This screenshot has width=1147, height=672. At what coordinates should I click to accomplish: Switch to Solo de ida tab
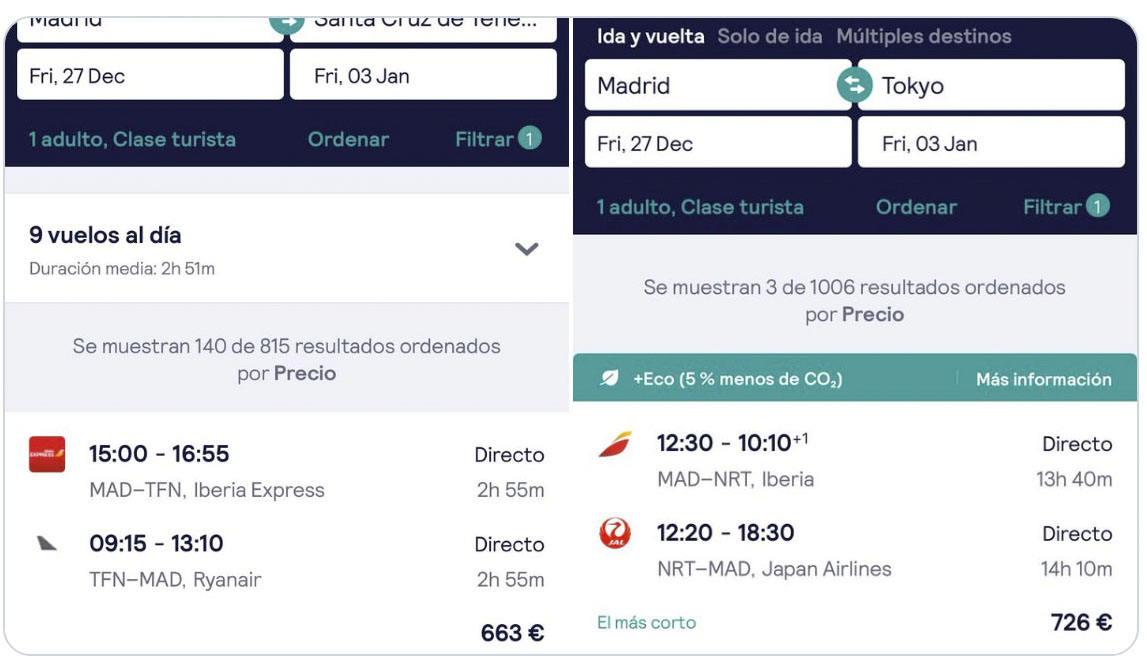(770, 36)
